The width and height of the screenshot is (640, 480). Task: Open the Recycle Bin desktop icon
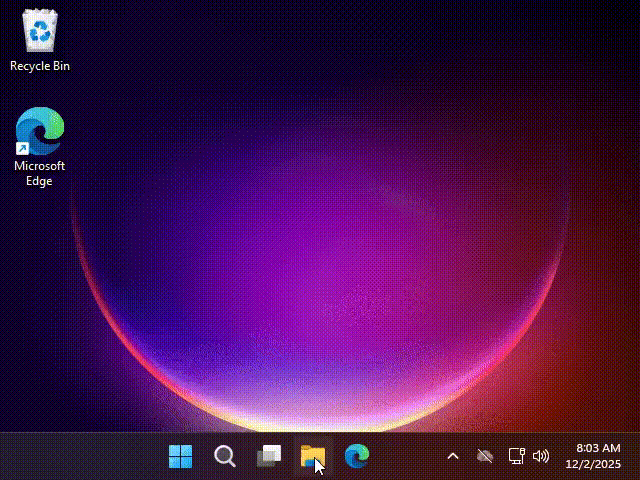point(40,31)
